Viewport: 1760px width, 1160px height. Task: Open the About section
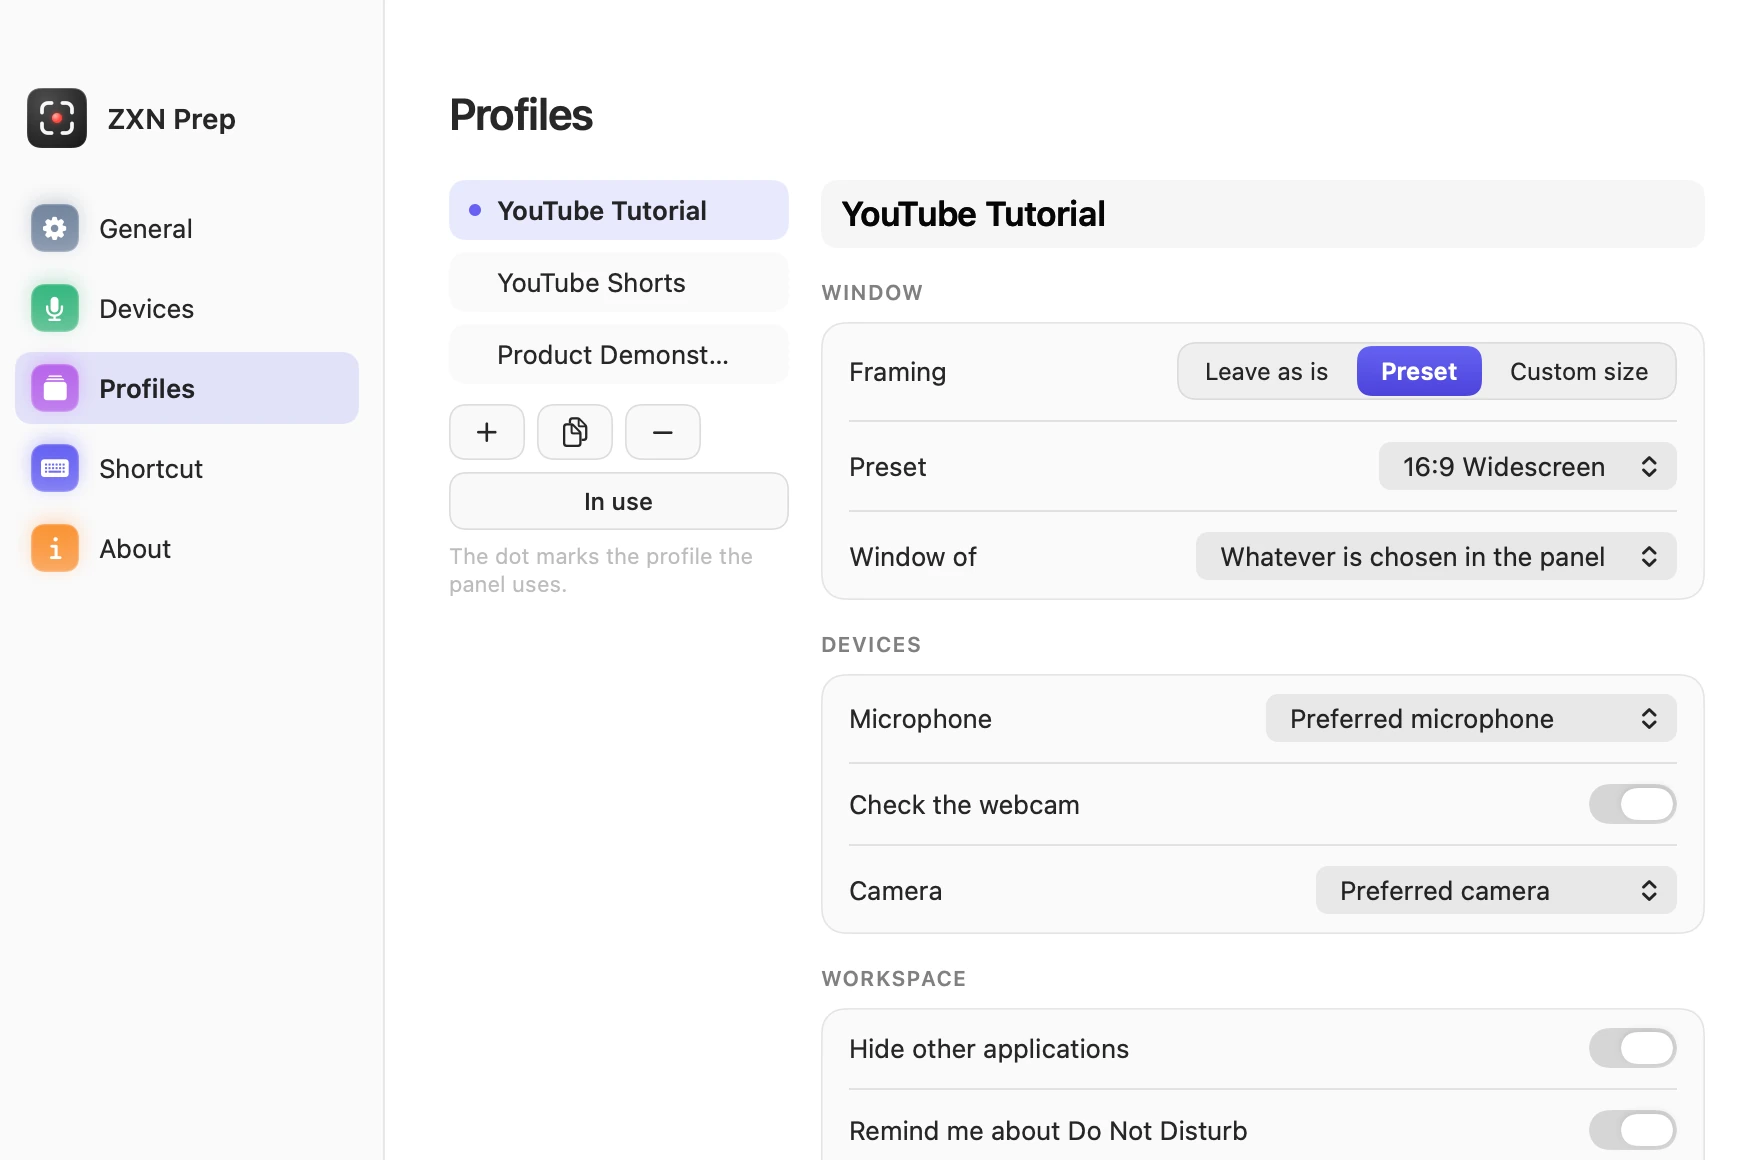[x=187, y=548]
